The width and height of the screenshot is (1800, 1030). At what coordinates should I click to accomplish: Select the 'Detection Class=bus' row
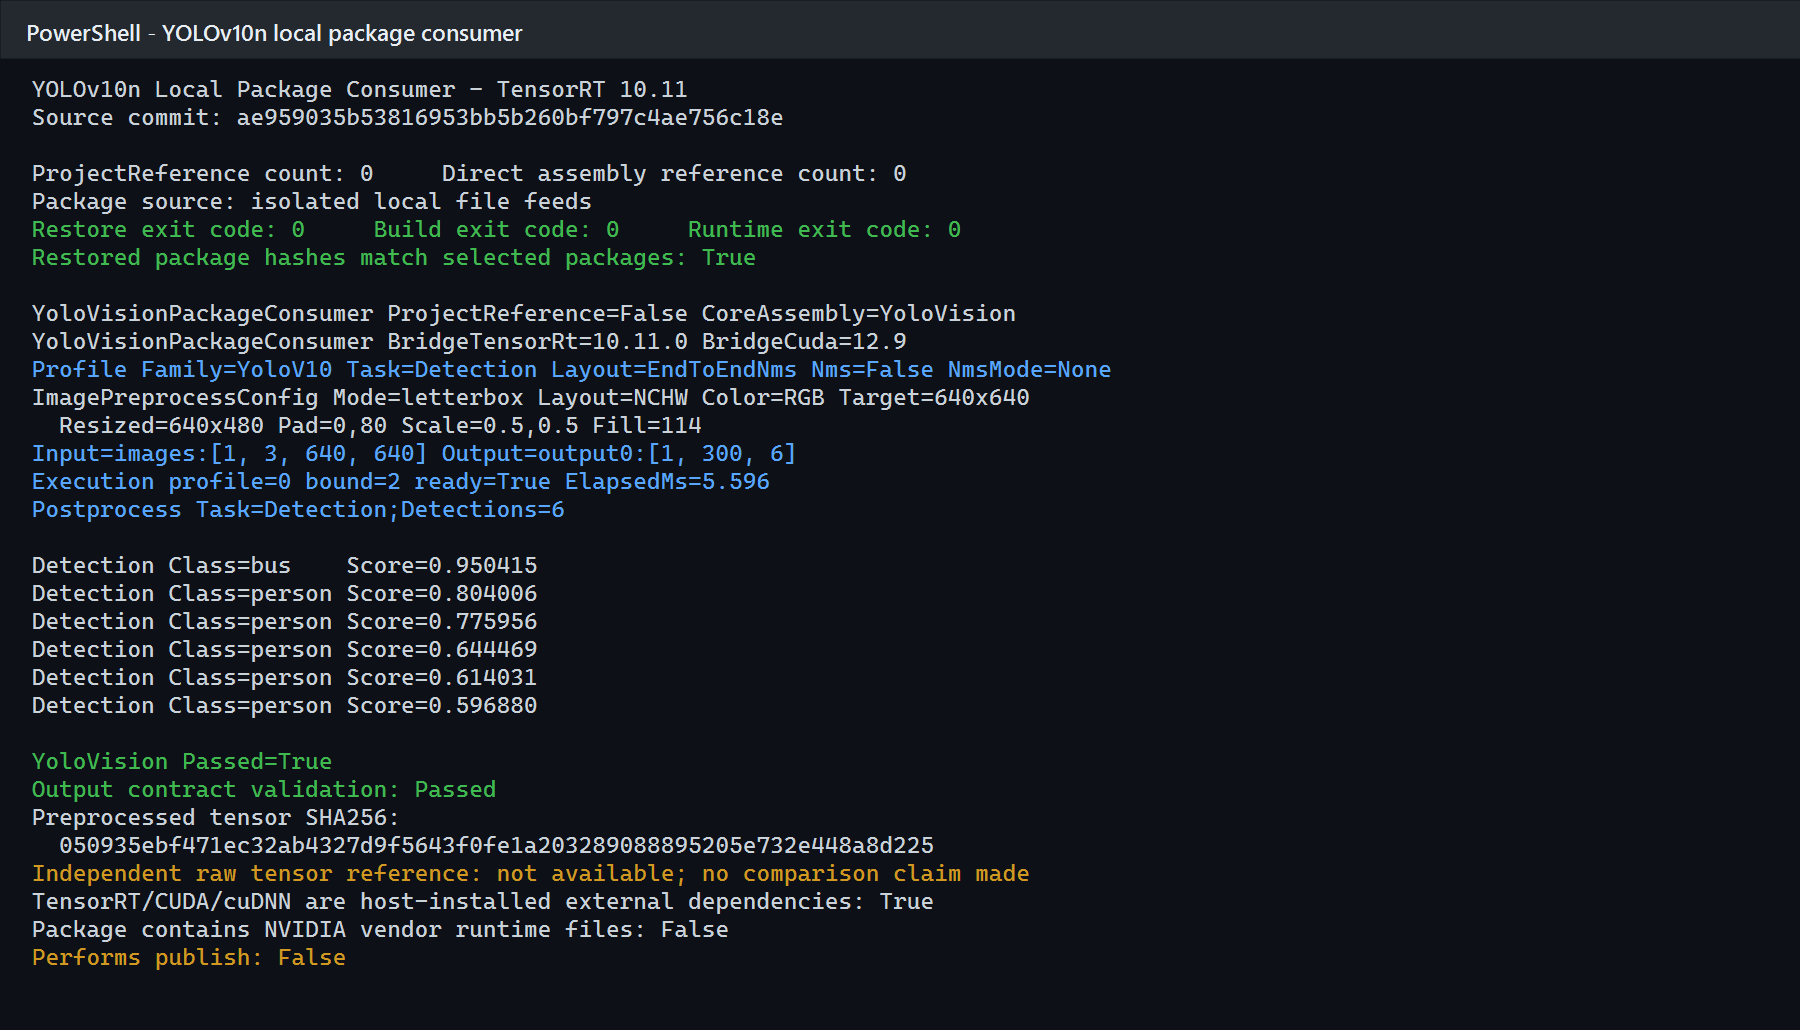[x=284, y=565]
